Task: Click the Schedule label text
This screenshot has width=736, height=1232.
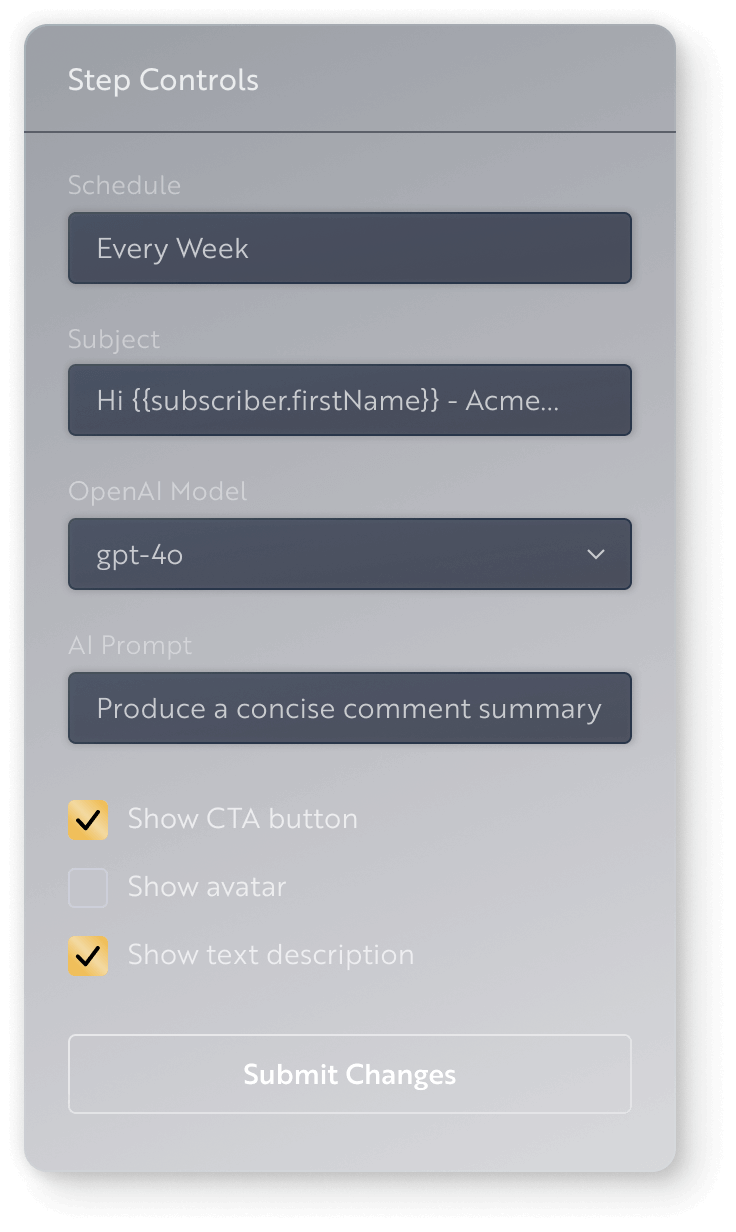Action: click(124, 185)
